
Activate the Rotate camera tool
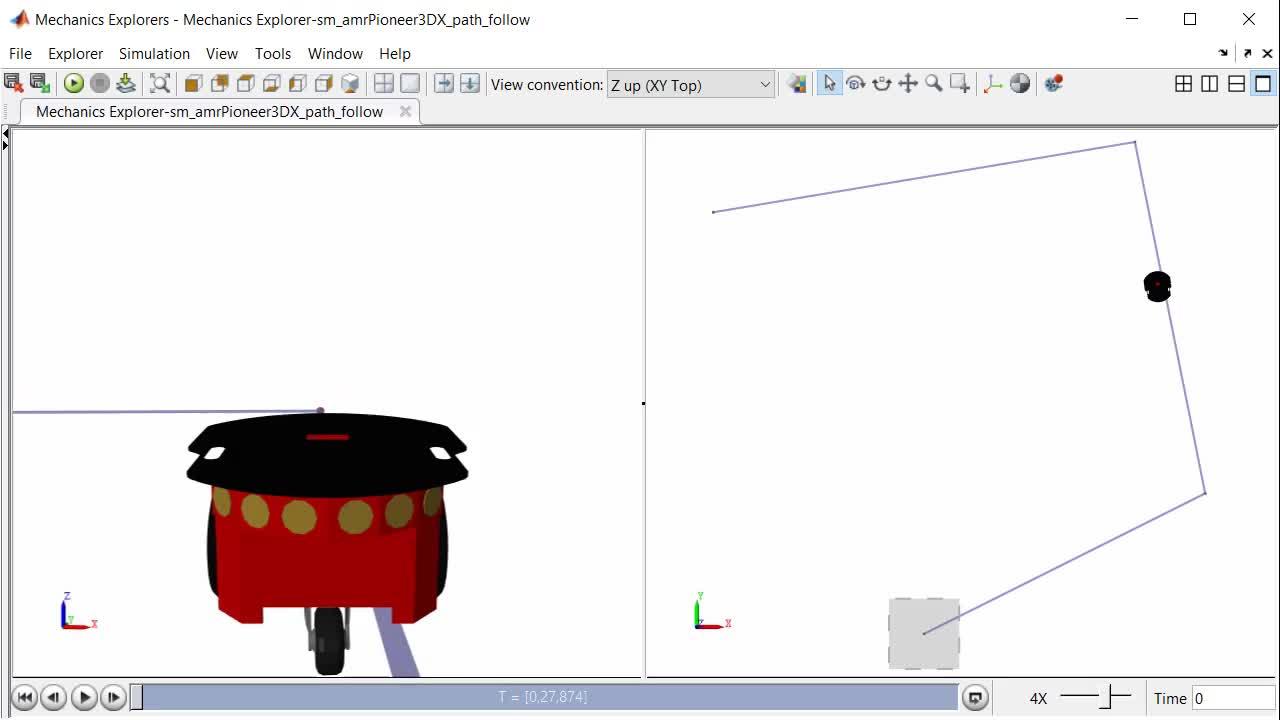point(856,84)
